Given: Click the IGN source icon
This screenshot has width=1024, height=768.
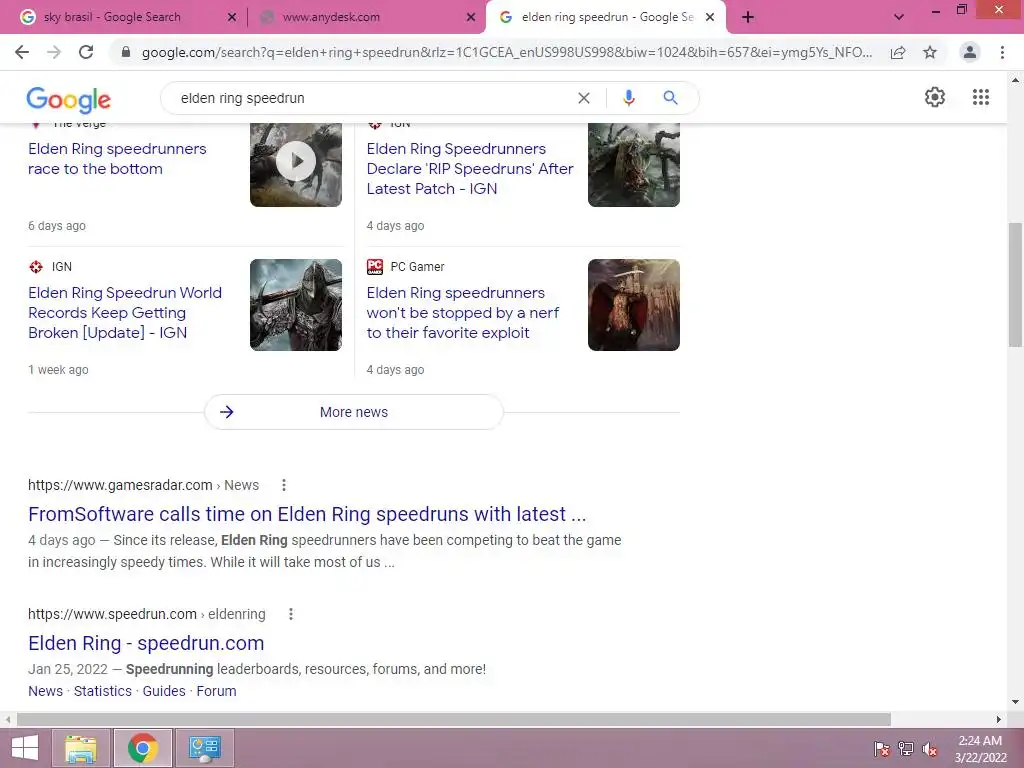Looking at the screenshot, I should [x=36, y=266].
